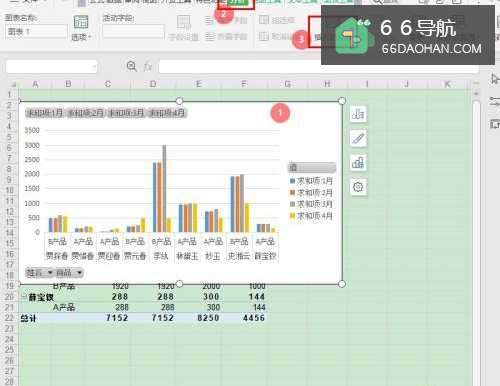Click the zoom magnifier beside formula bar

tap(132, 66)
